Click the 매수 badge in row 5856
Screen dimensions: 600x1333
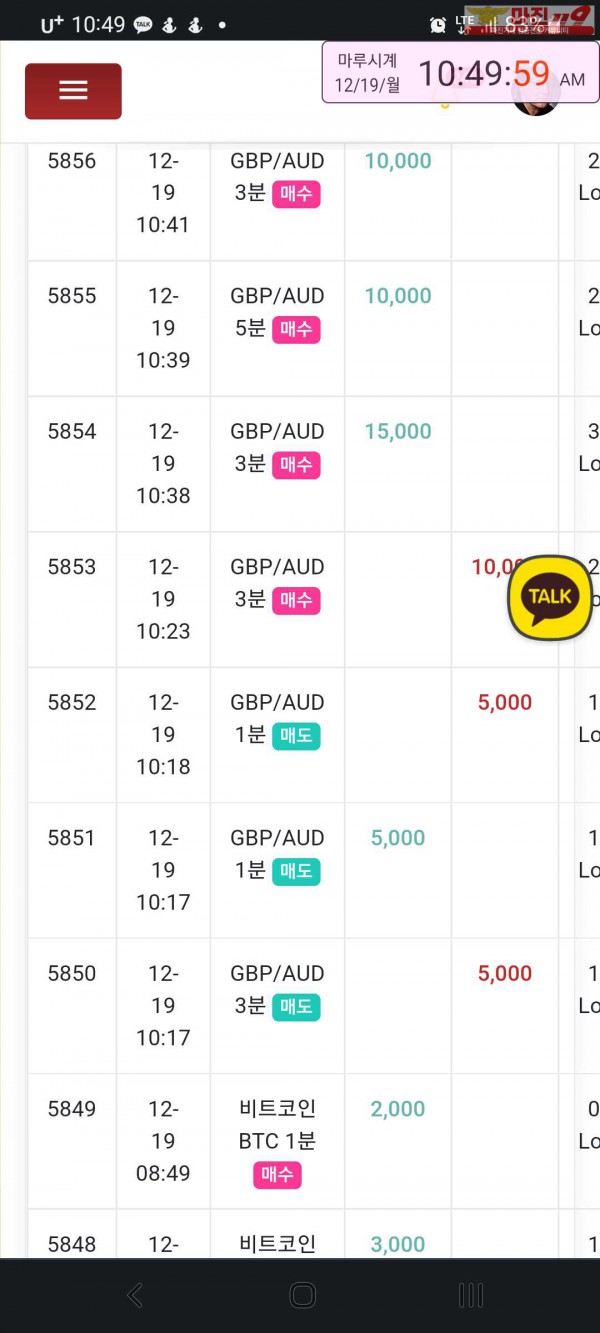[296, 194]
